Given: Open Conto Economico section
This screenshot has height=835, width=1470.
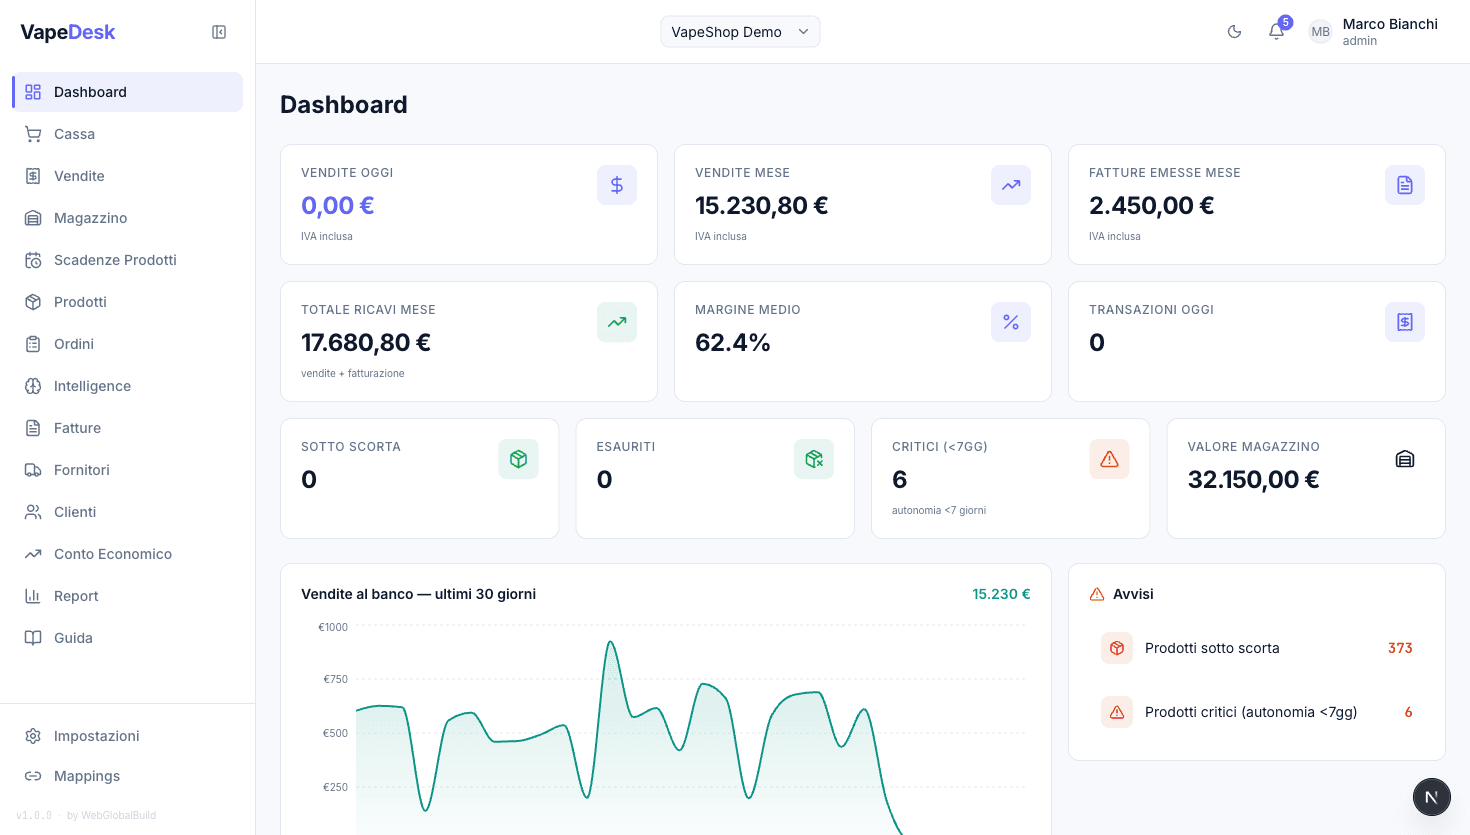Looking at the screenshot, I should (x=112, y=554).
